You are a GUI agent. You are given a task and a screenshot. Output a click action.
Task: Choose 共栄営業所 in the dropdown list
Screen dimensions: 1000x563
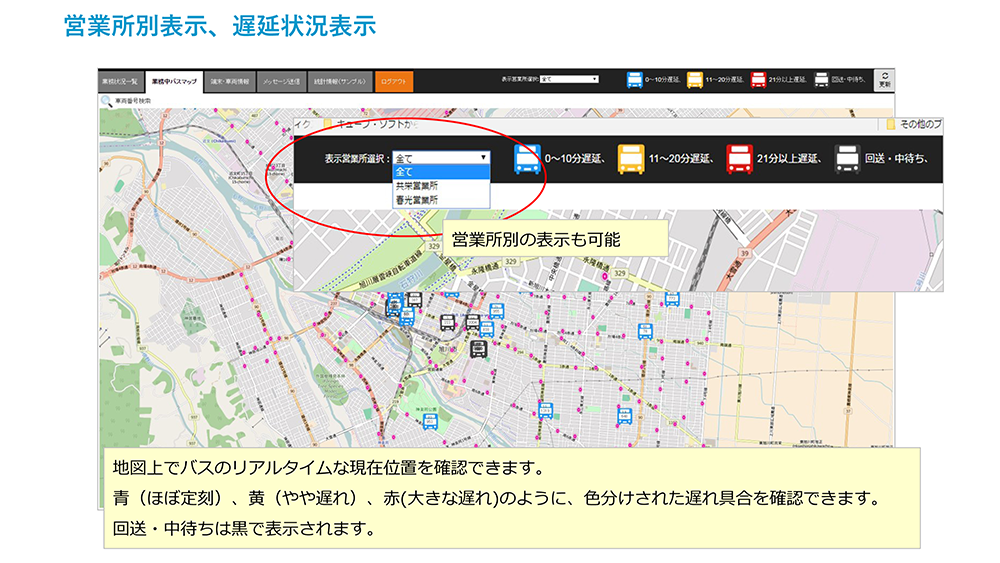[x=441, y=186]
